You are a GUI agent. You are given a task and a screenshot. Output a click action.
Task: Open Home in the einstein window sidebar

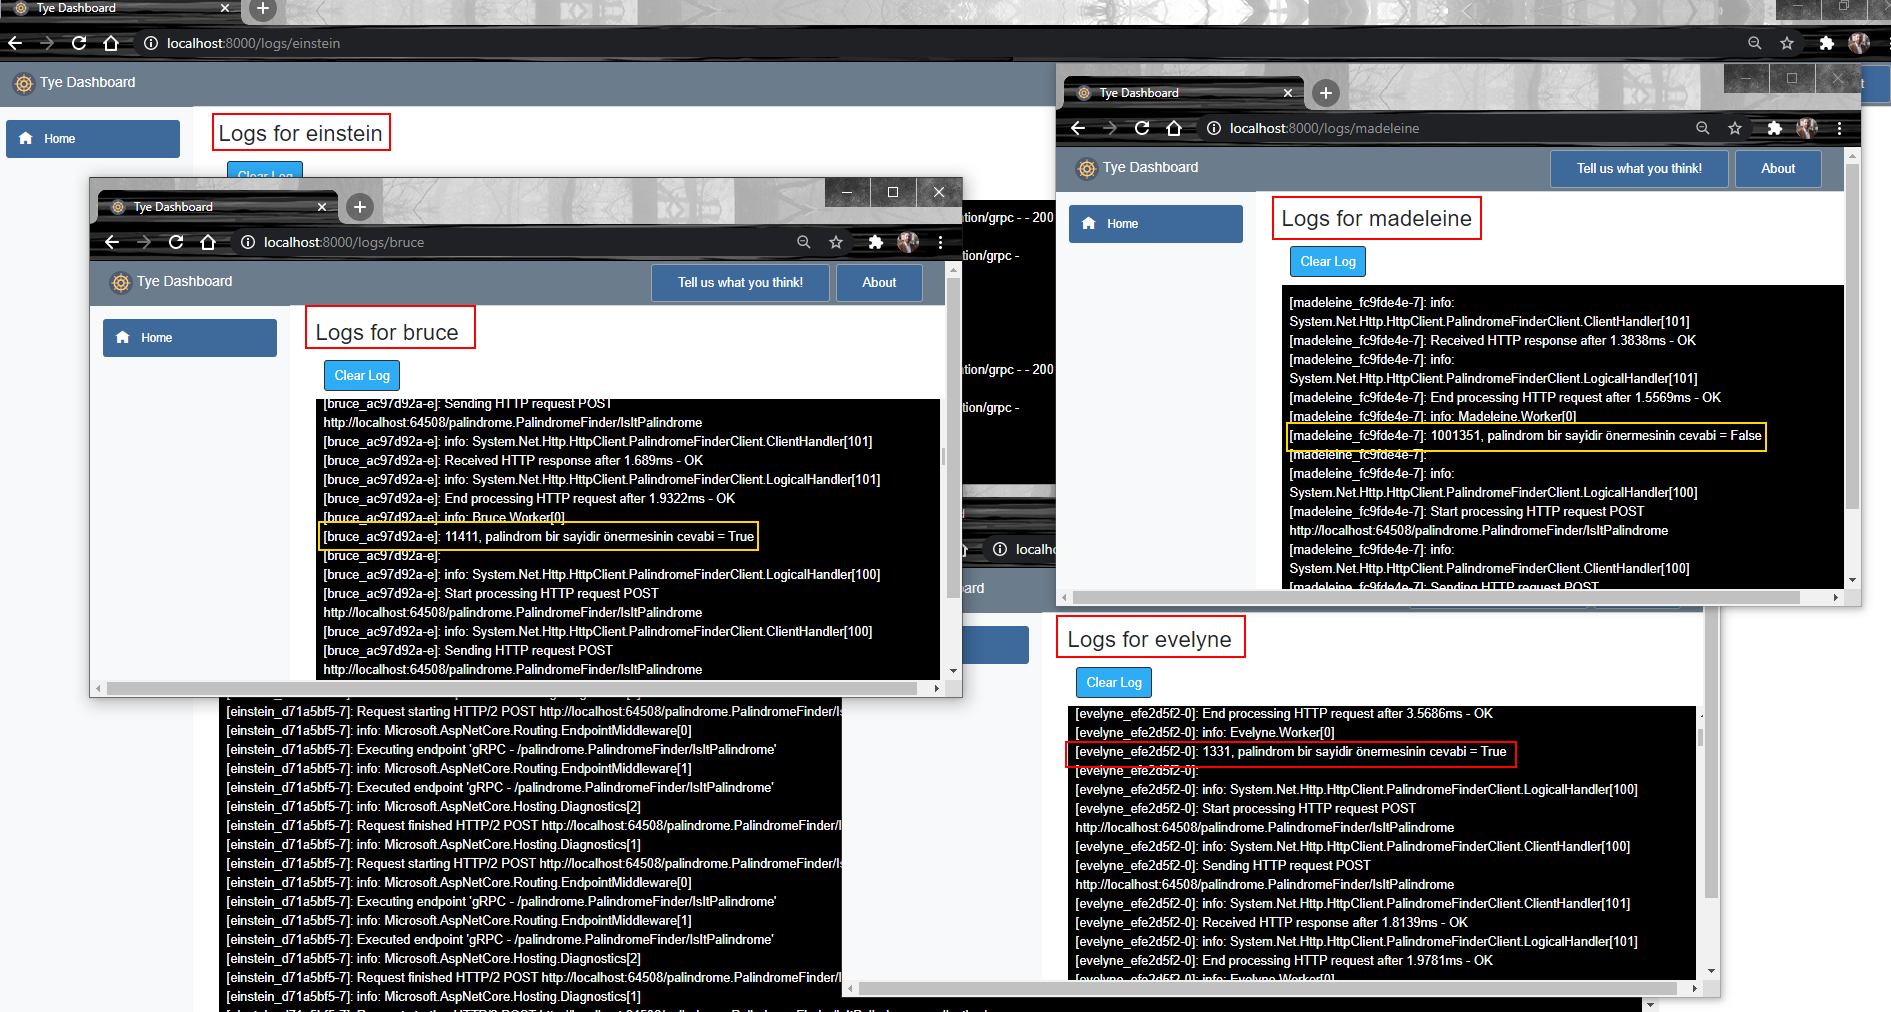tap(93, 139)
